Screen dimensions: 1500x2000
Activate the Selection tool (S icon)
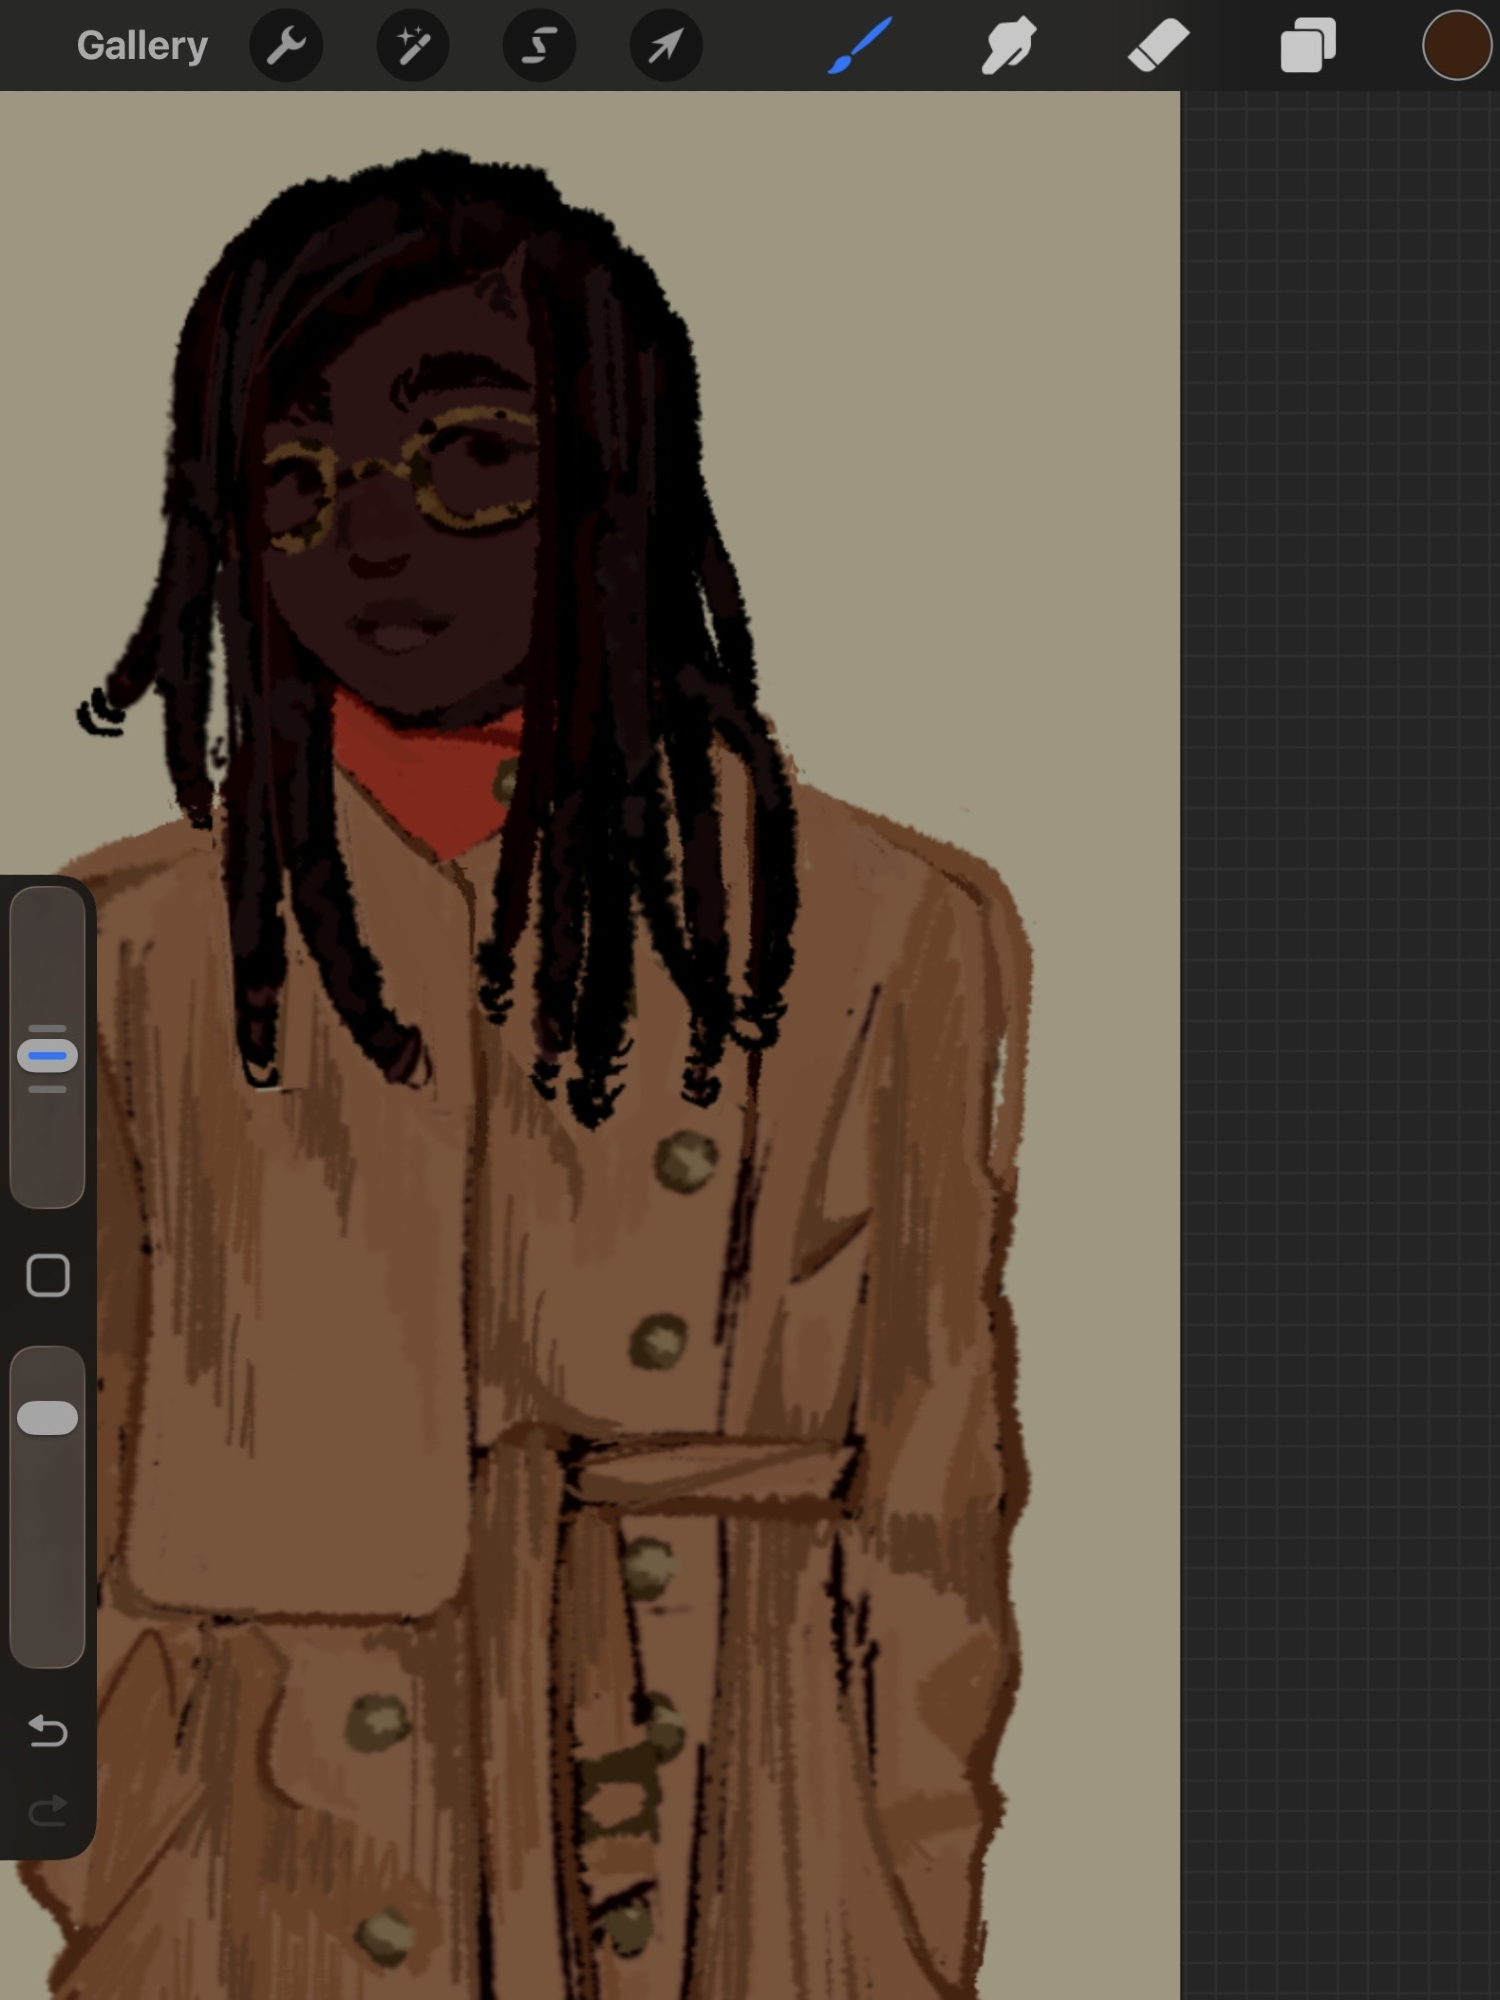539,45
